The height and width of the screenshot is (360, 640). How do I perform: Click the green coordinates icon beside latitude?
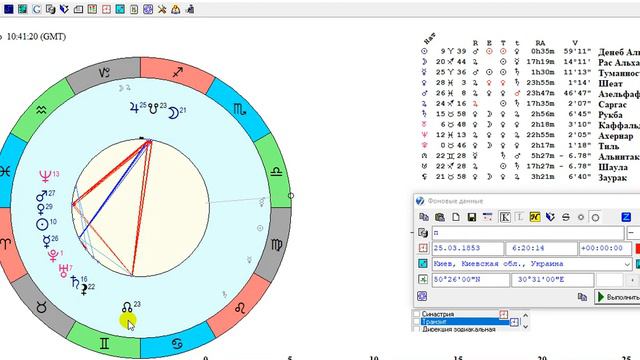click(x=423, y=280)
